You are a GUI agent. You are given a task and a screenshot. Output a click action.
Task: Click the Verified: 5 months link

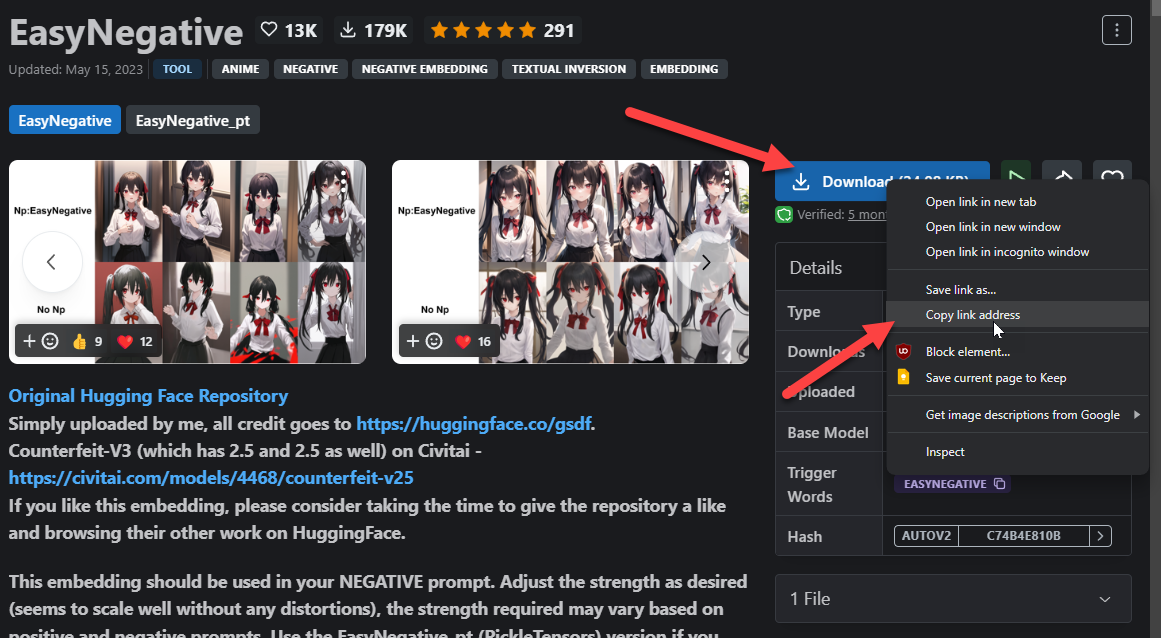867,215
